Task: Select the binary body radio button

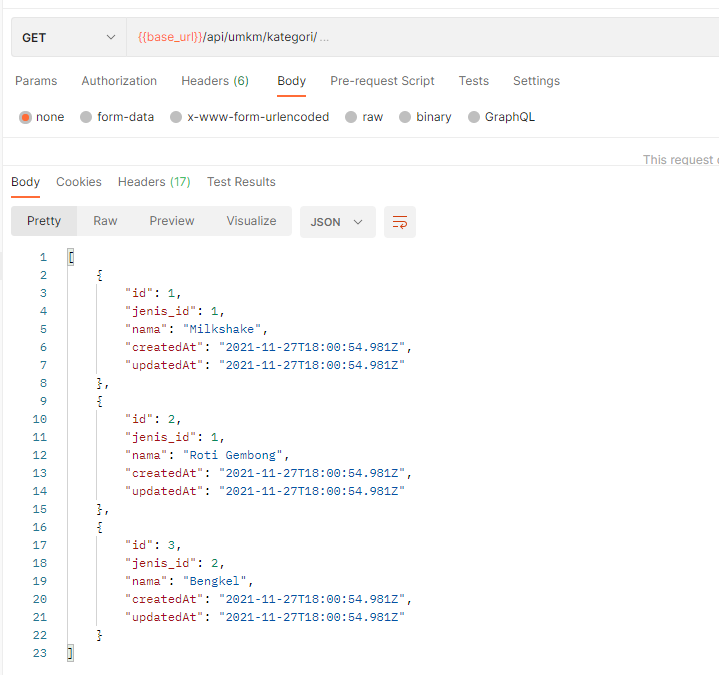Action: pos(404,117)
